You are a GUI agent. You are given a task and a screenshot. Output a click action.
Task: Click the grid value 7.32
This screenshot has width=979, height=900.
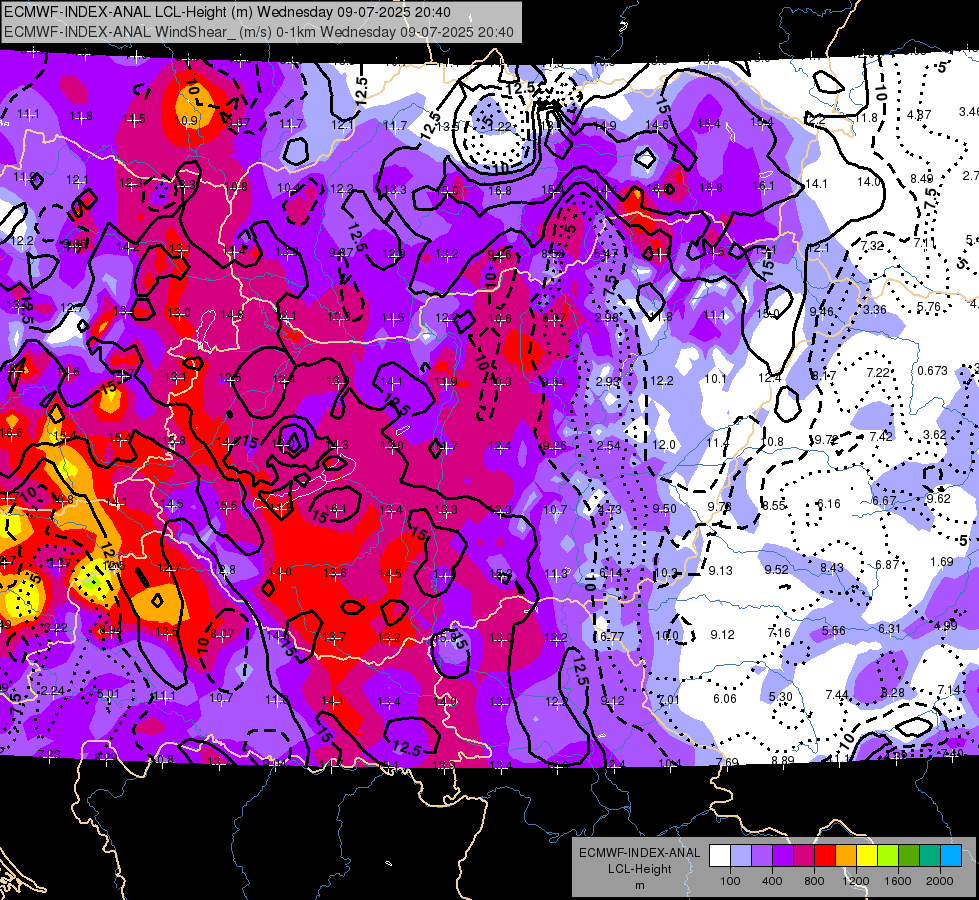[872, 245]
